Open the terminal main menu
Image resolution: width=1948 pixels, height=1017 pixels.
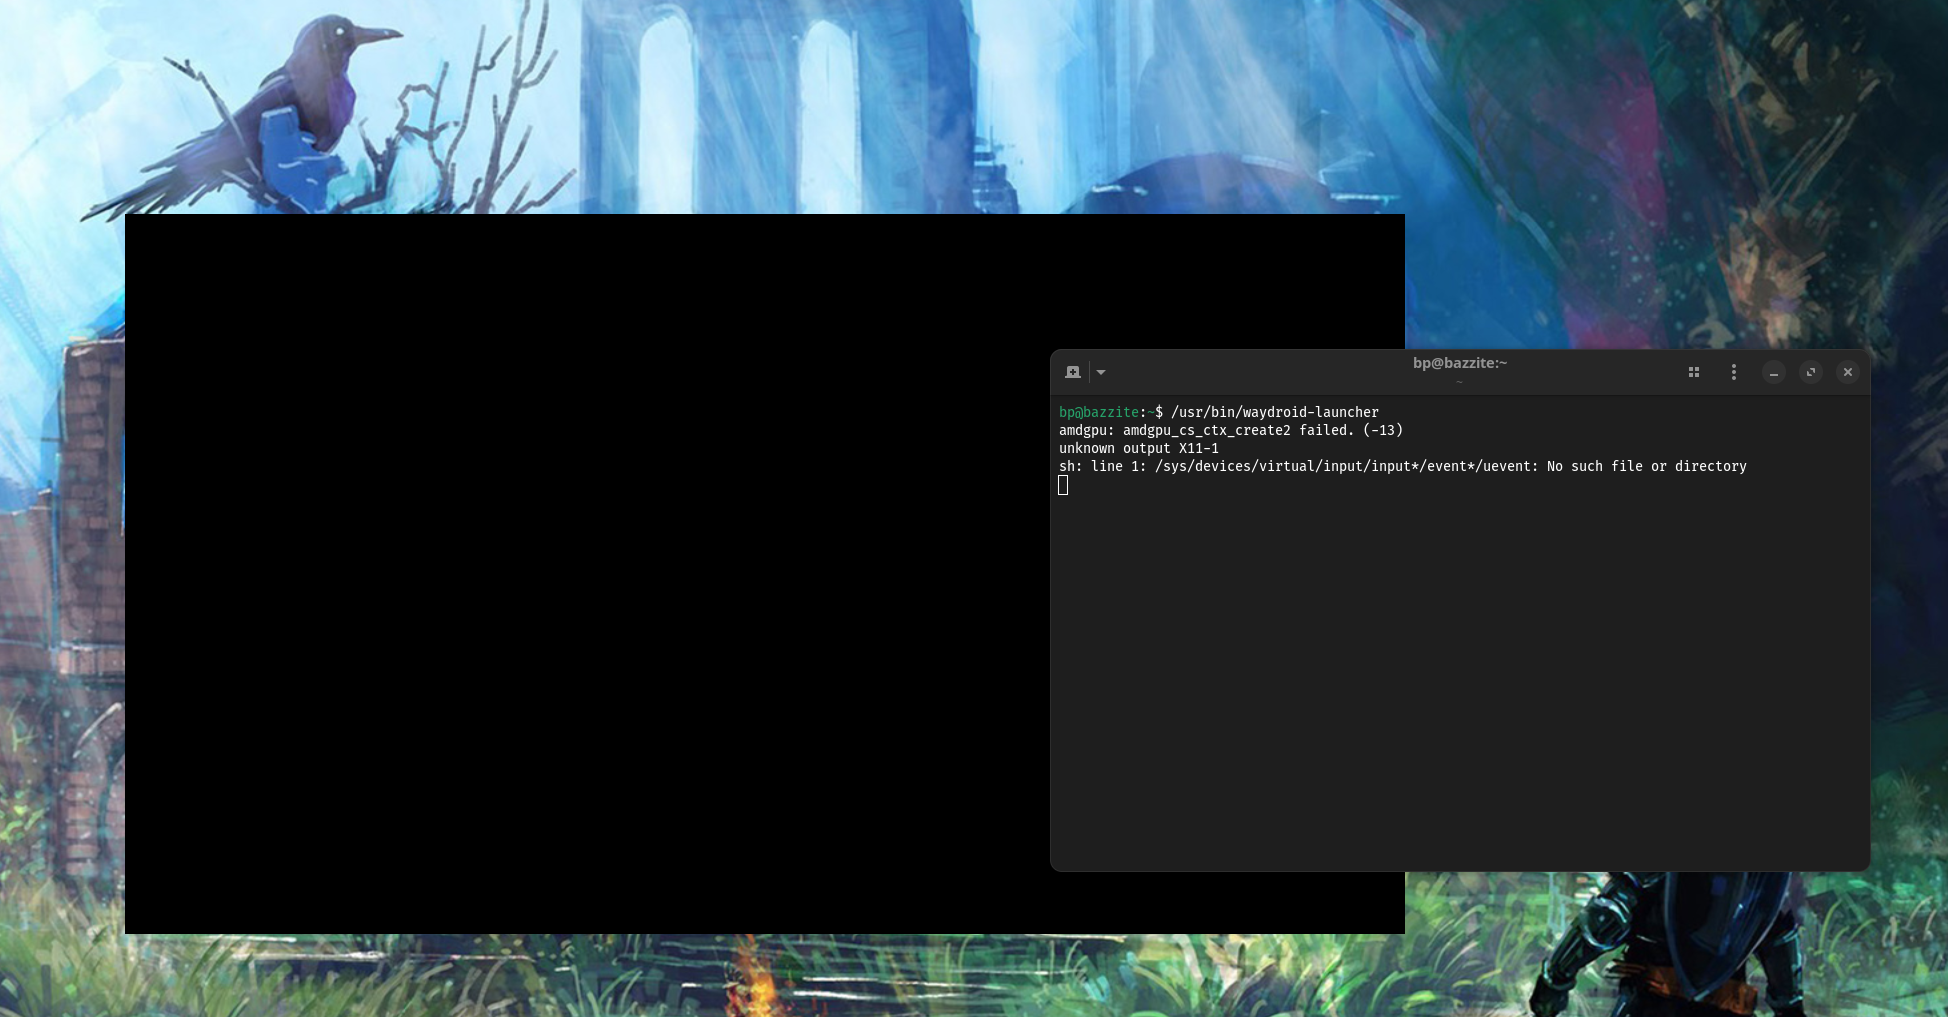coord(1734,372)
